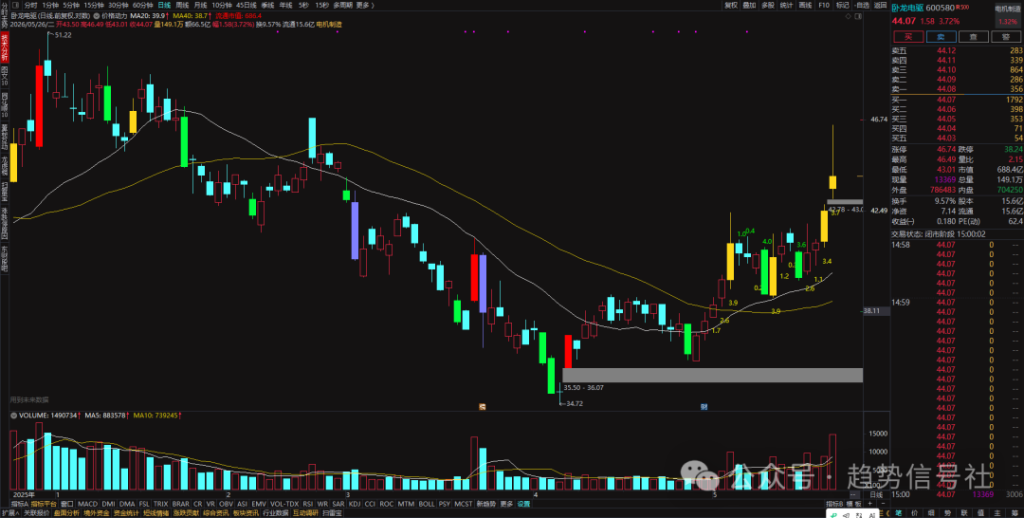1024x518 pixels.
Task: Click the 35.50 - 36.07 gap label
Action: (x=583, y=387)
